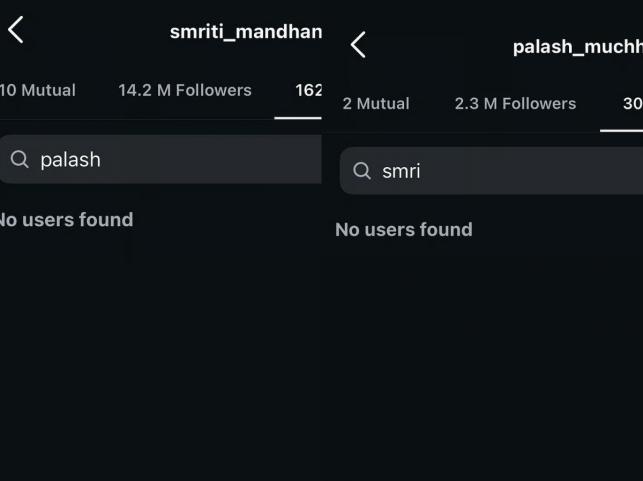
Task: Open the 10 Mutual tab
Action: click(37, 90)
